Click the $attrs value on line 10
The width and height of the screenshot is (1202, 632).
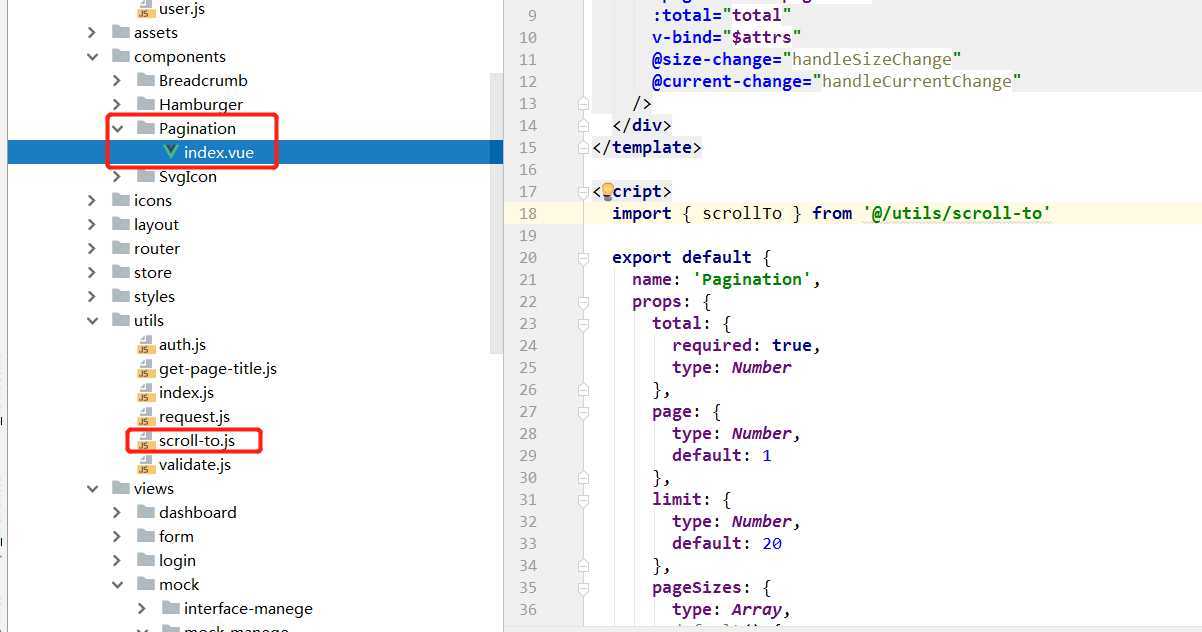tap(762, 37)
